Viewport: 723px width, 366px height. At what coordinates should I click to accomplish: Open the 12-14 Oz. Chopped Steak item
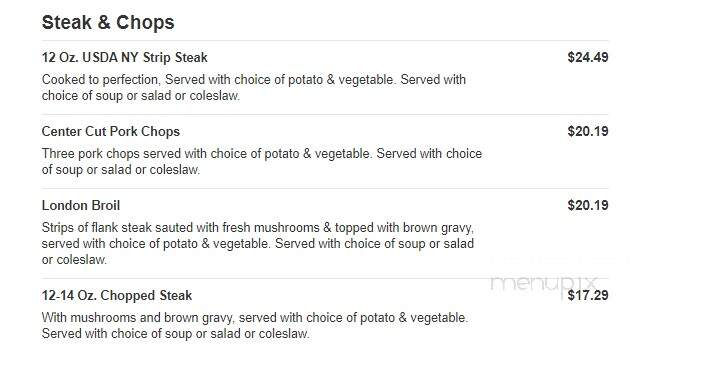pos(117,295)
